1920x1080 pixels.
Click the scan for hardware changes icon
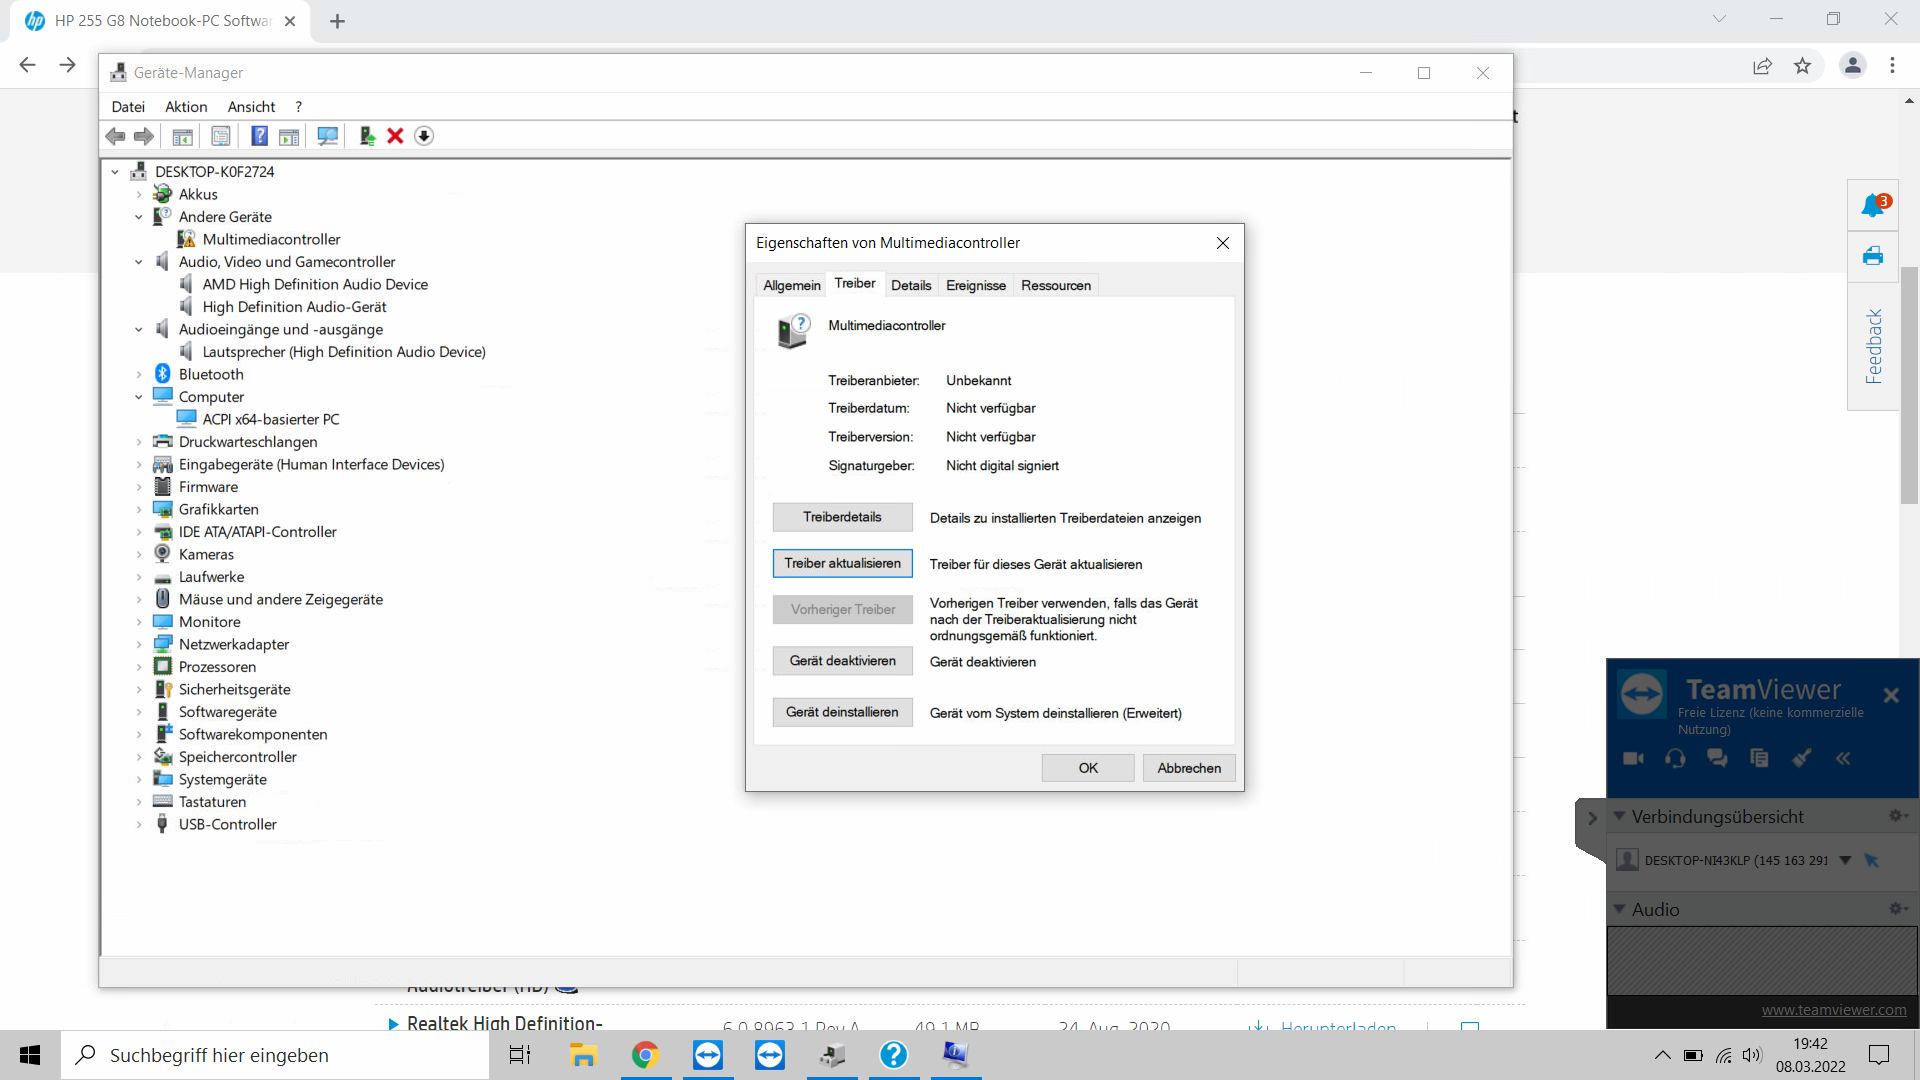click(x=327, y=136)
